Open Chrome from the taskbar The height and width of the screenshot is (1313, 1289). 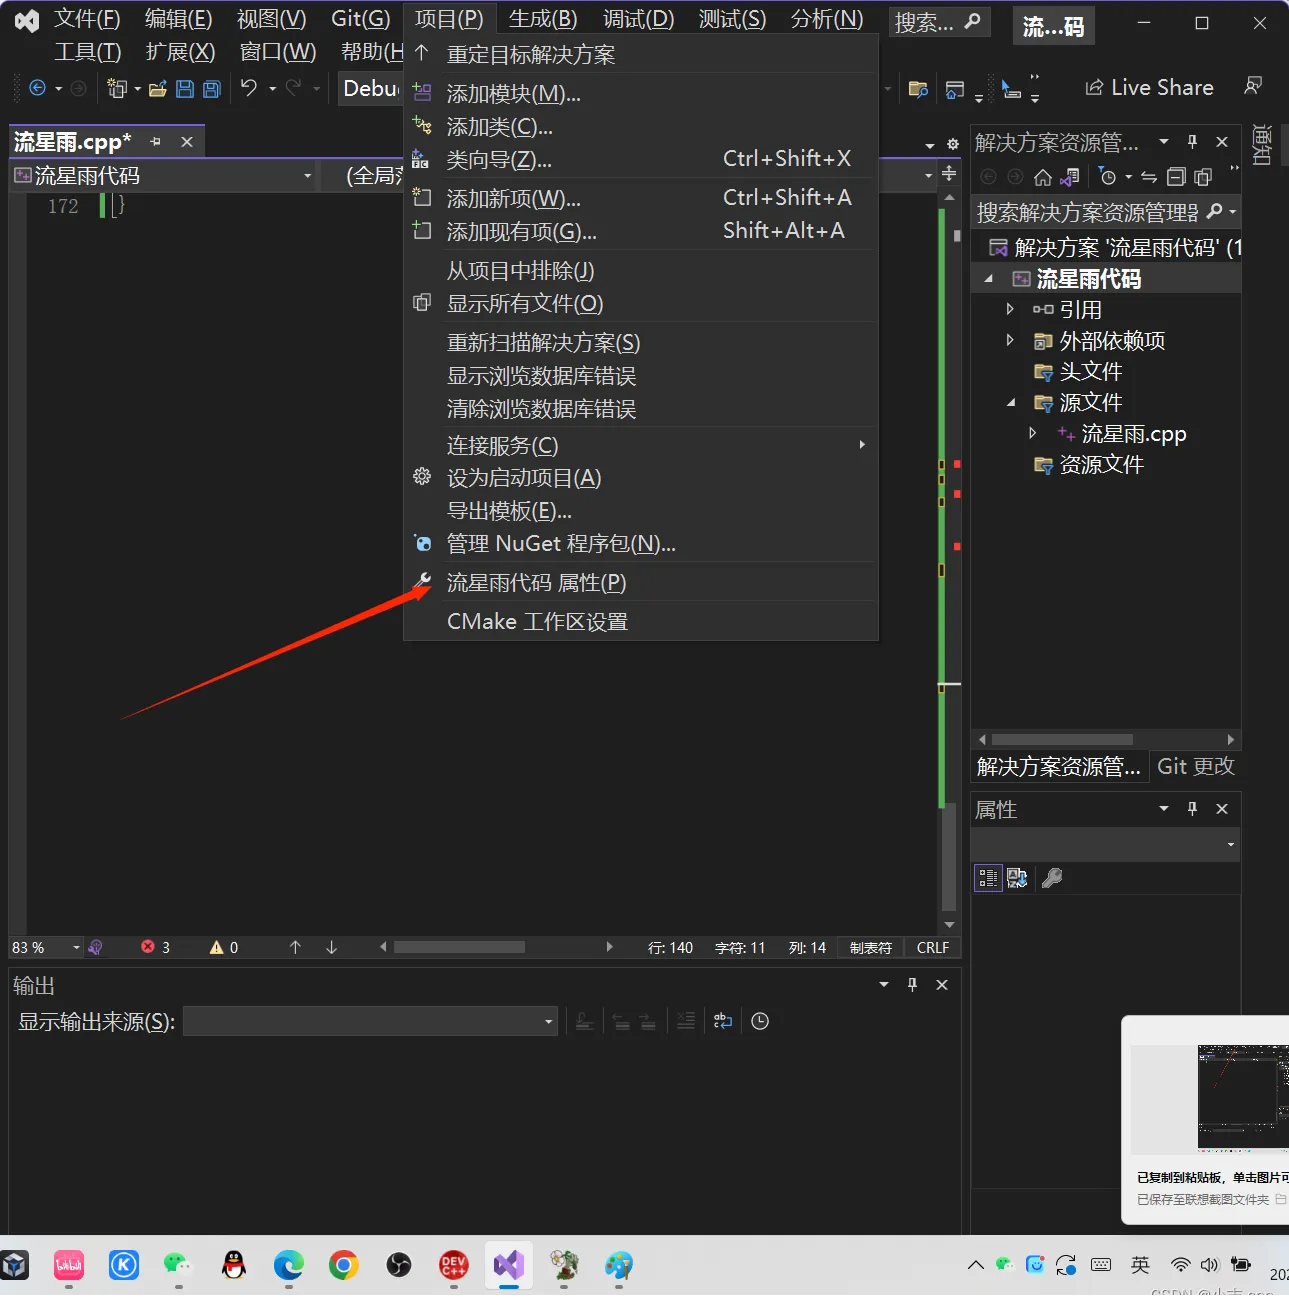tap(343, 1266)
